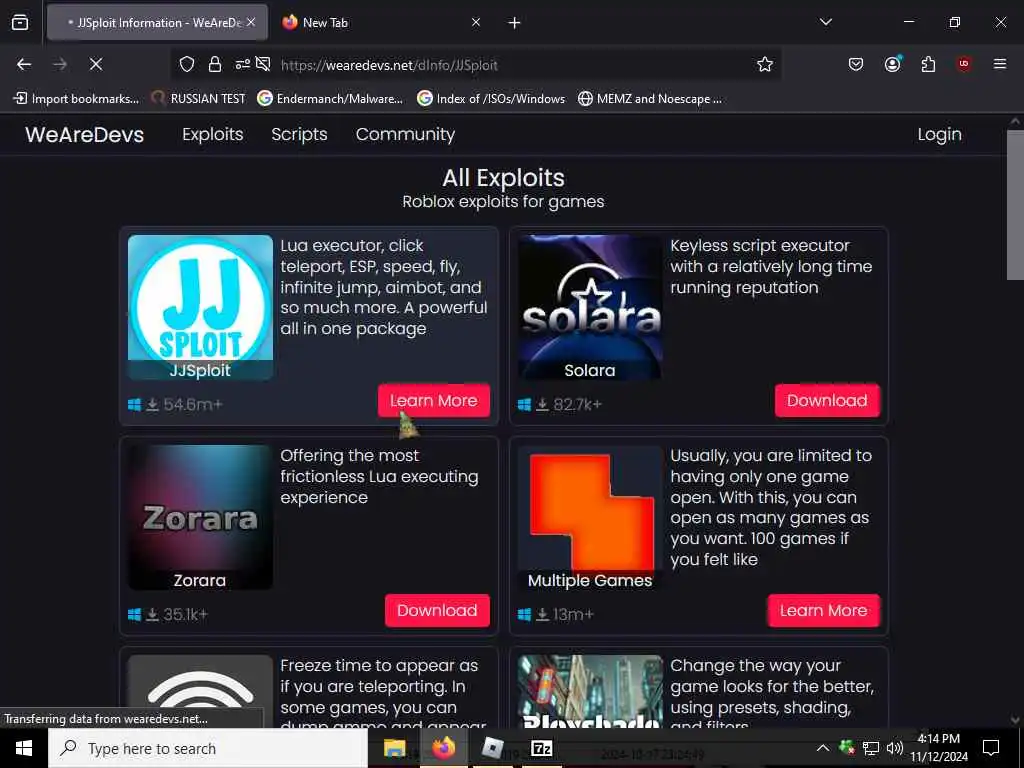View site security padlock info
The width and height of the screenshot is (1024, 768).
214,64
